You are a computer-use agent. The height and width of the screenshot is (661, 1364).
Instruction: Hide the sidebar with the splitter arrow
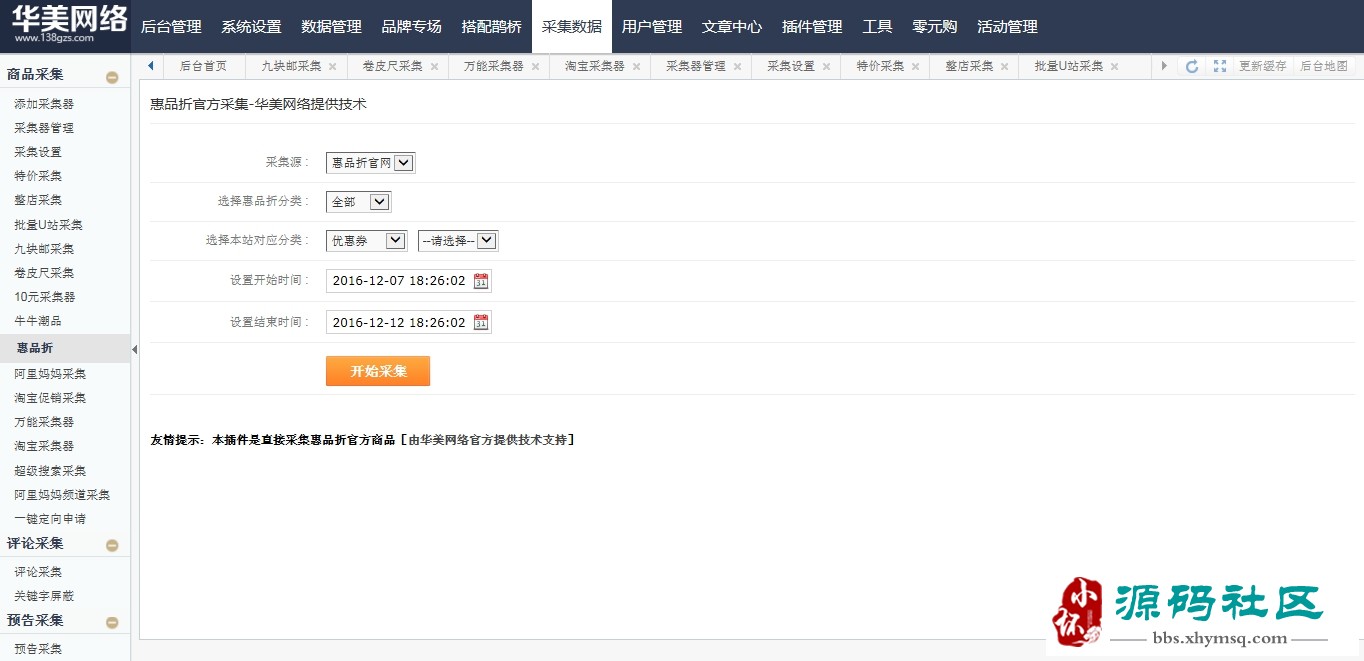135,349
